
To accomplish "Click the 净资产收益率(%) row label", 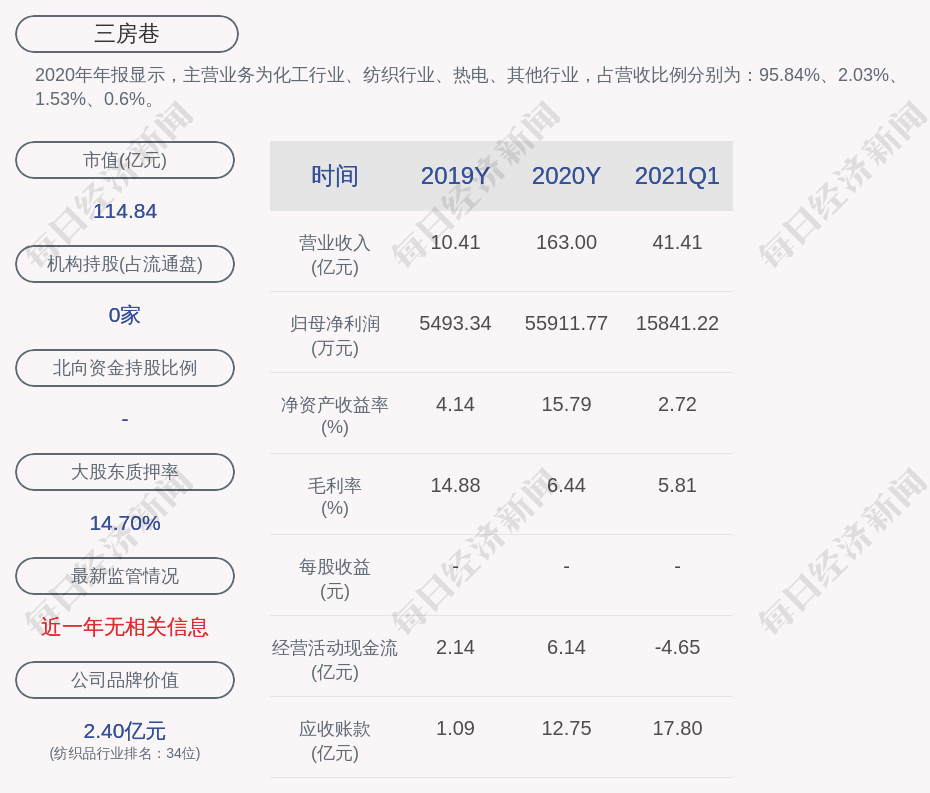I will pyautogui.click(x=335, y=416).
